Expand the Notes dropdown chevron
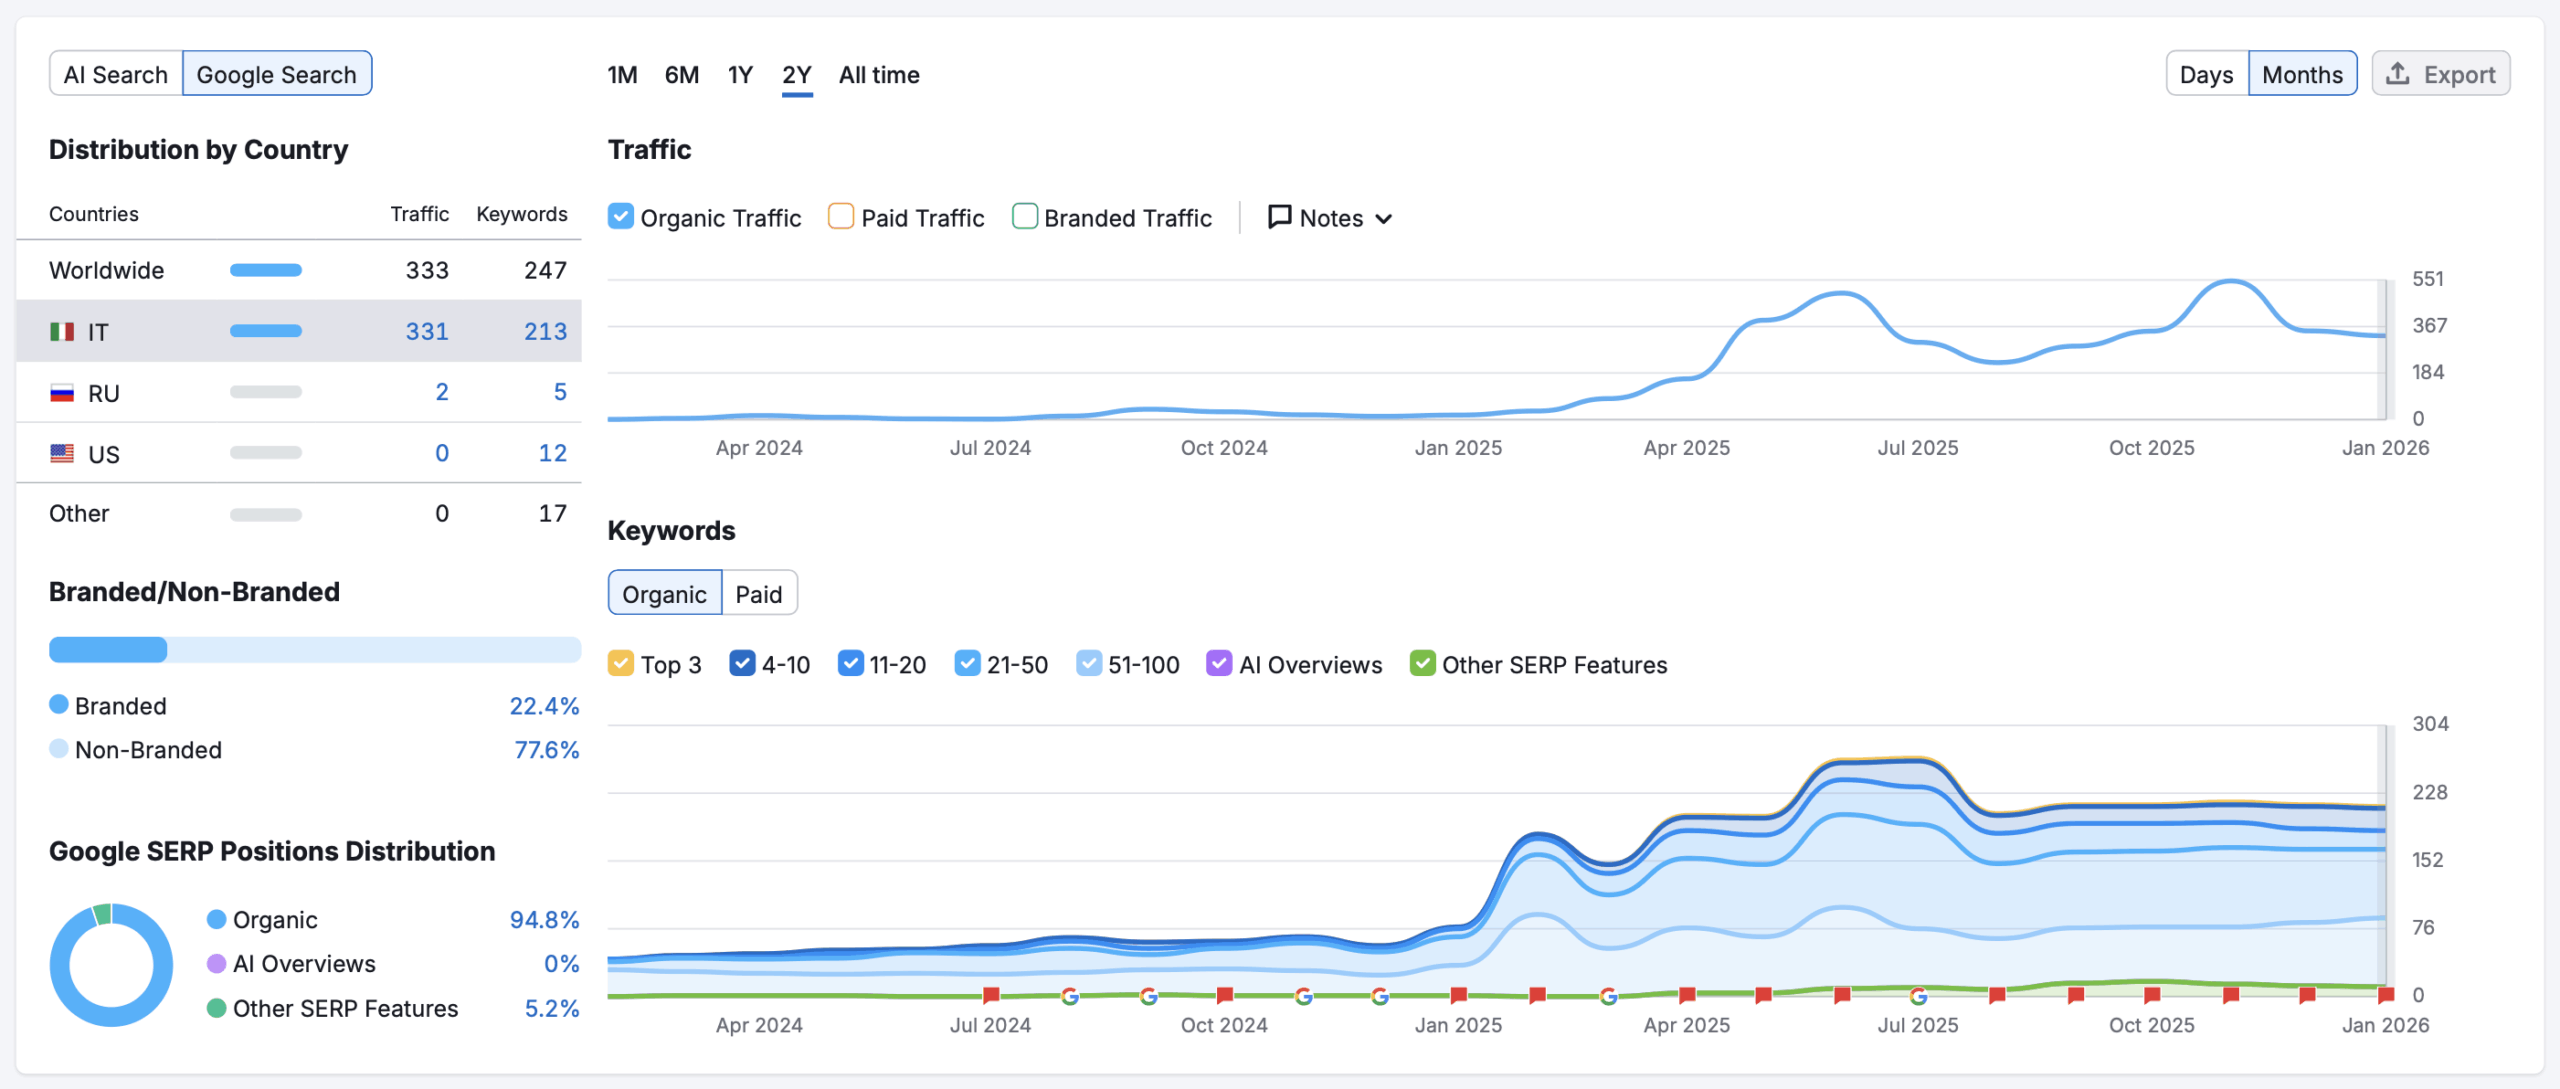The image size is (2560, 1089). coord(1384,219)
